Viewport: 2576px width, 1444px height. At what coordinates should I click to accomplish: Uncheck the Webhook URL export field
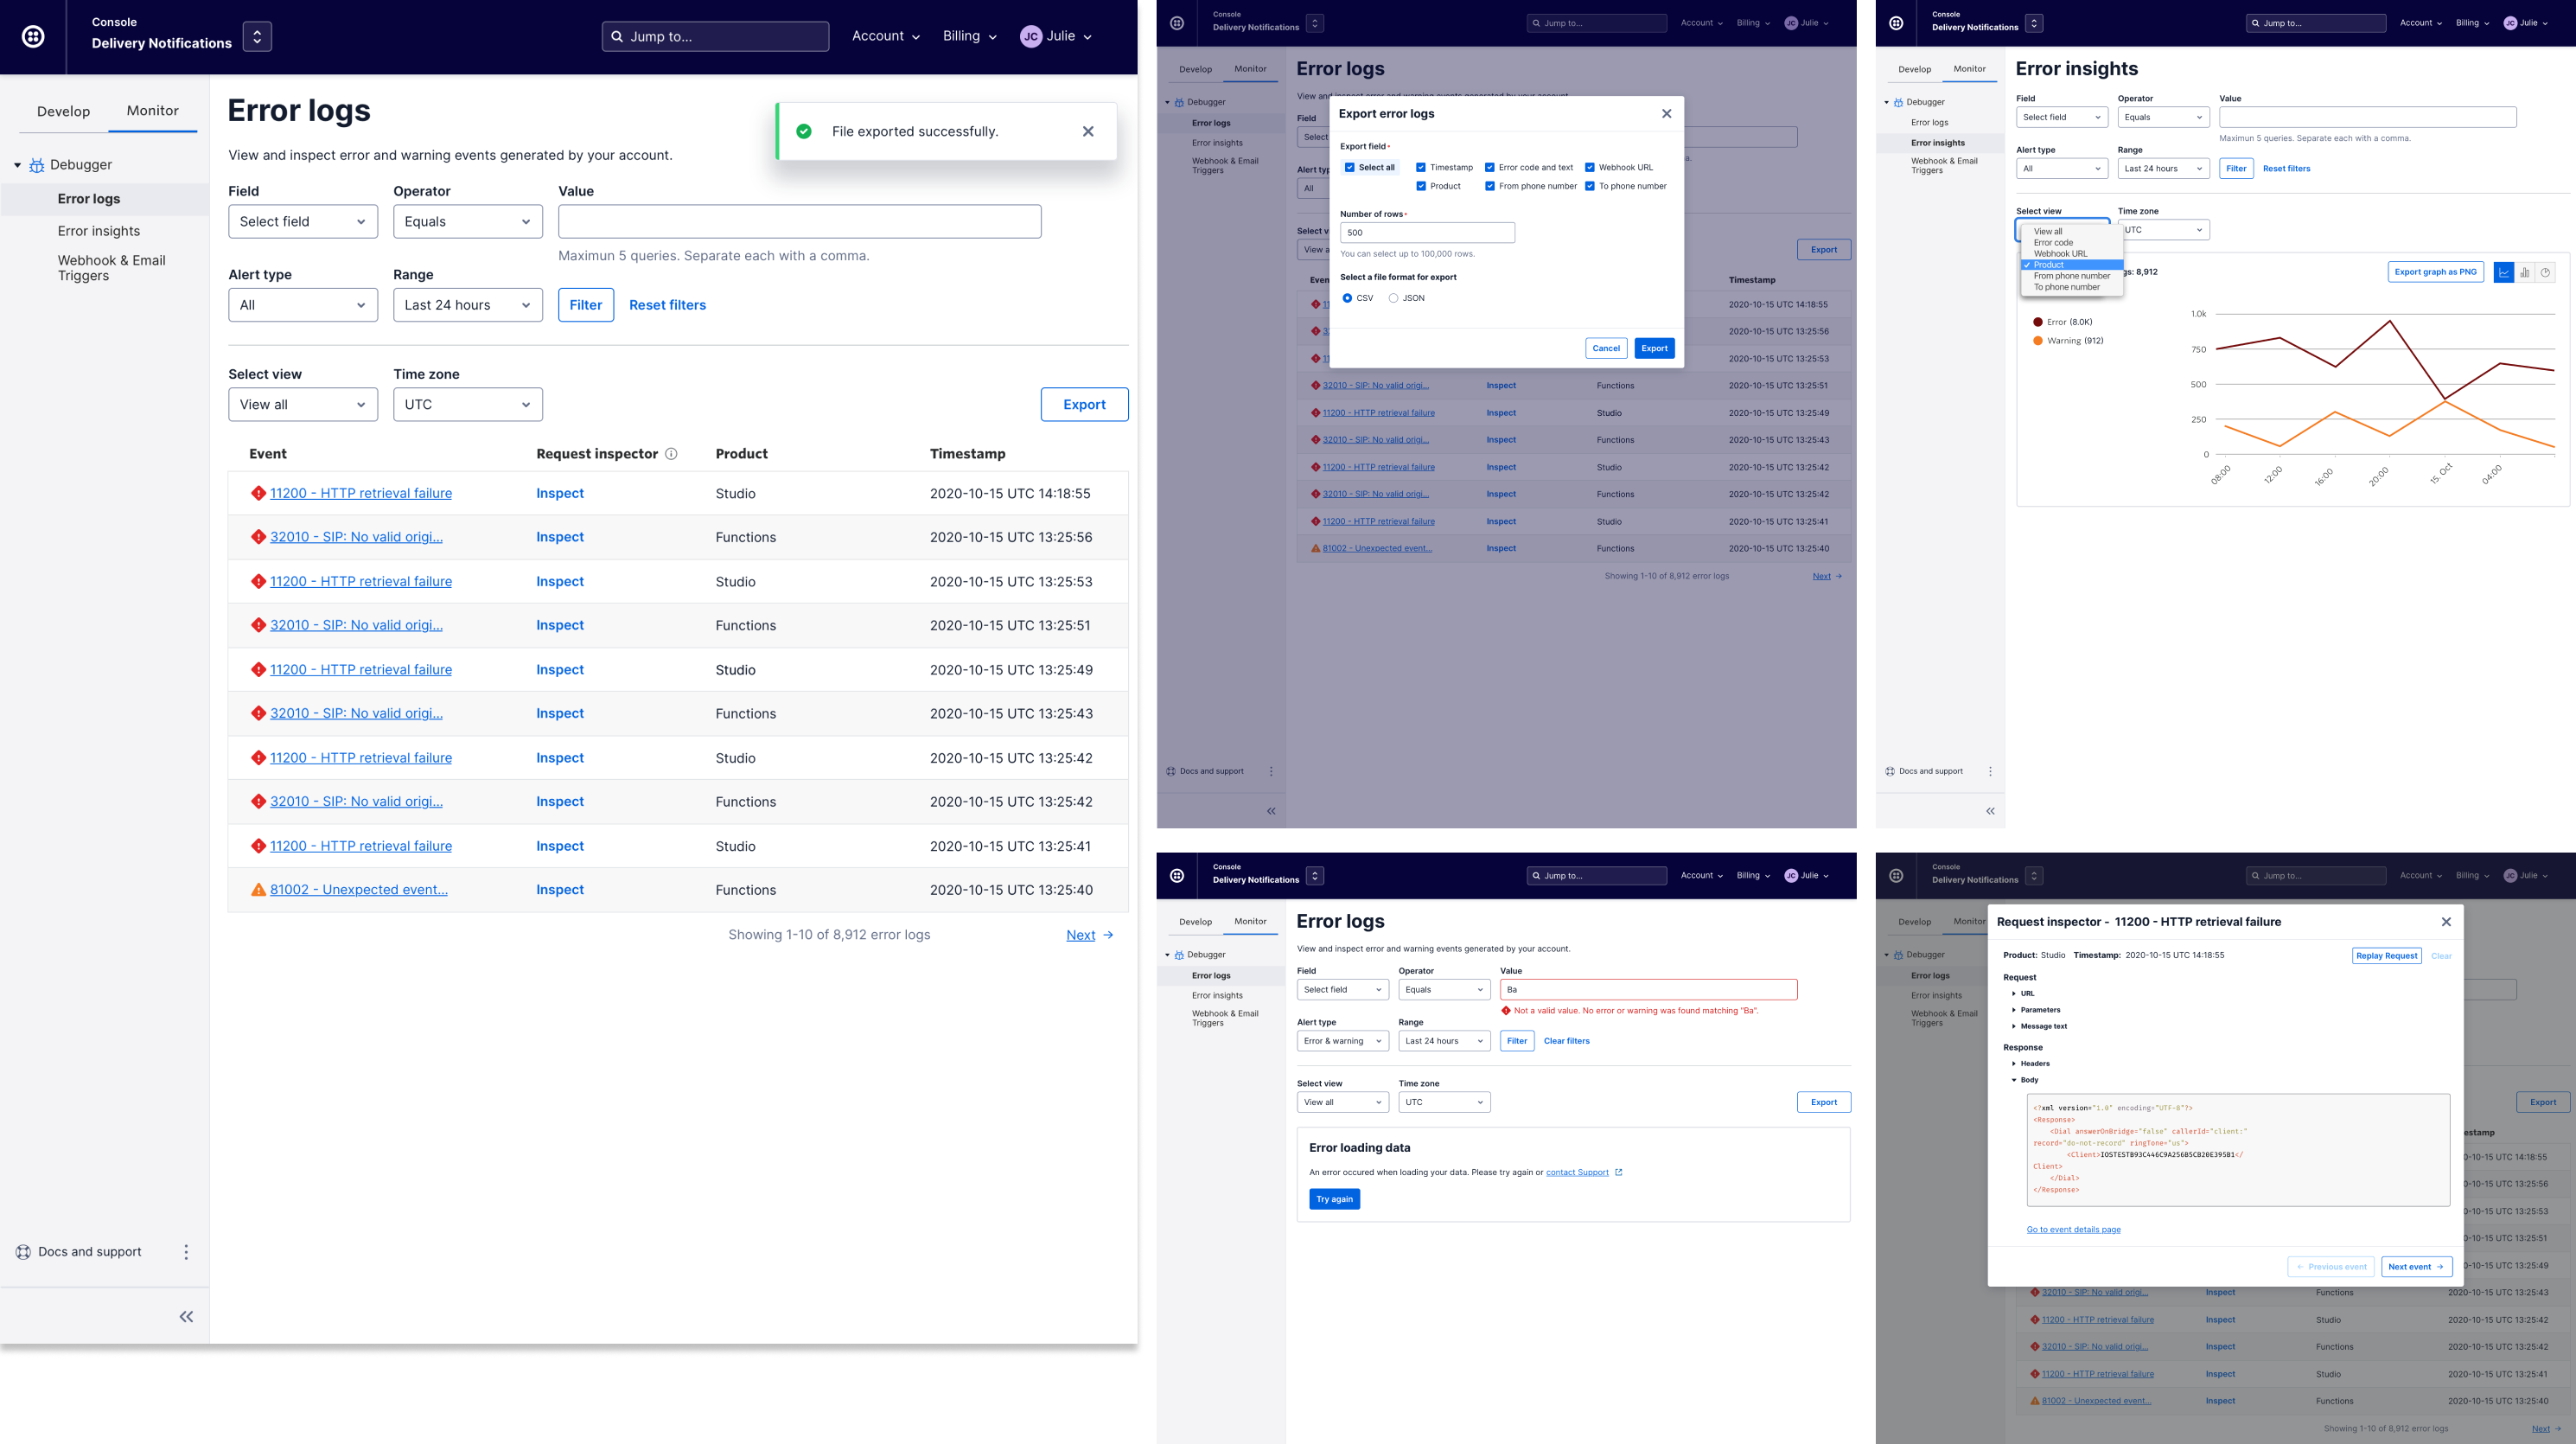click(1590, 167)
